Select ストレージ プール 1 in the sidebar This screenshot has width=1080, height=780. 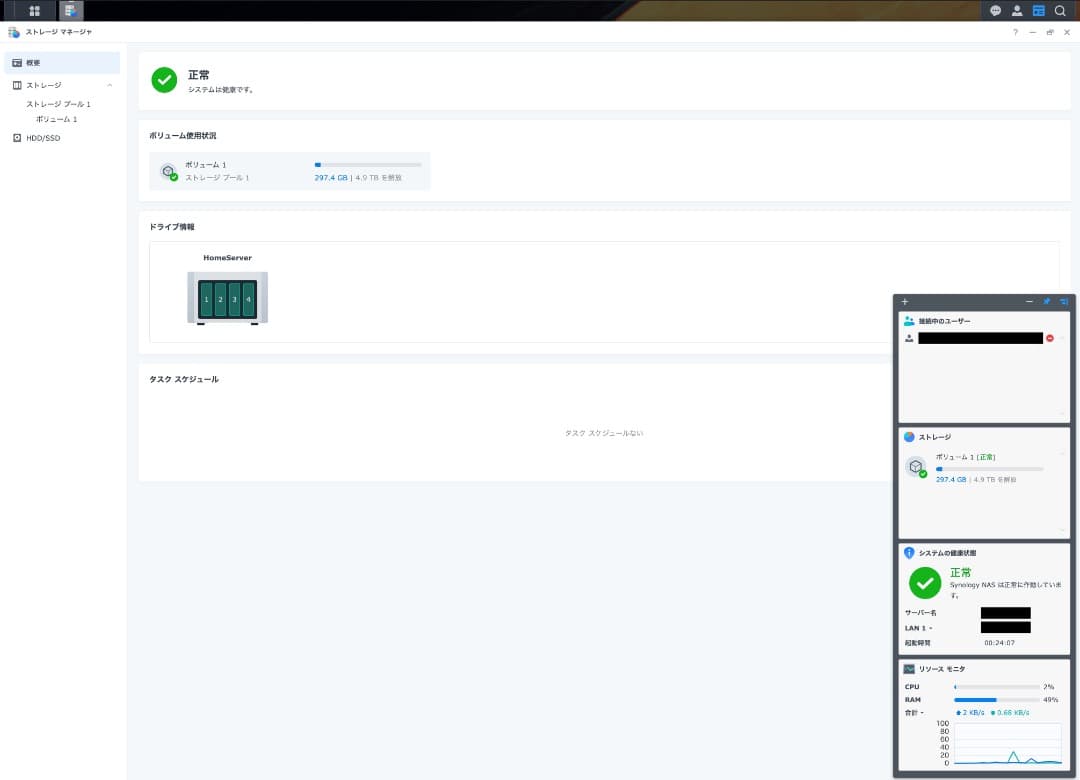(x=58, y=103)
